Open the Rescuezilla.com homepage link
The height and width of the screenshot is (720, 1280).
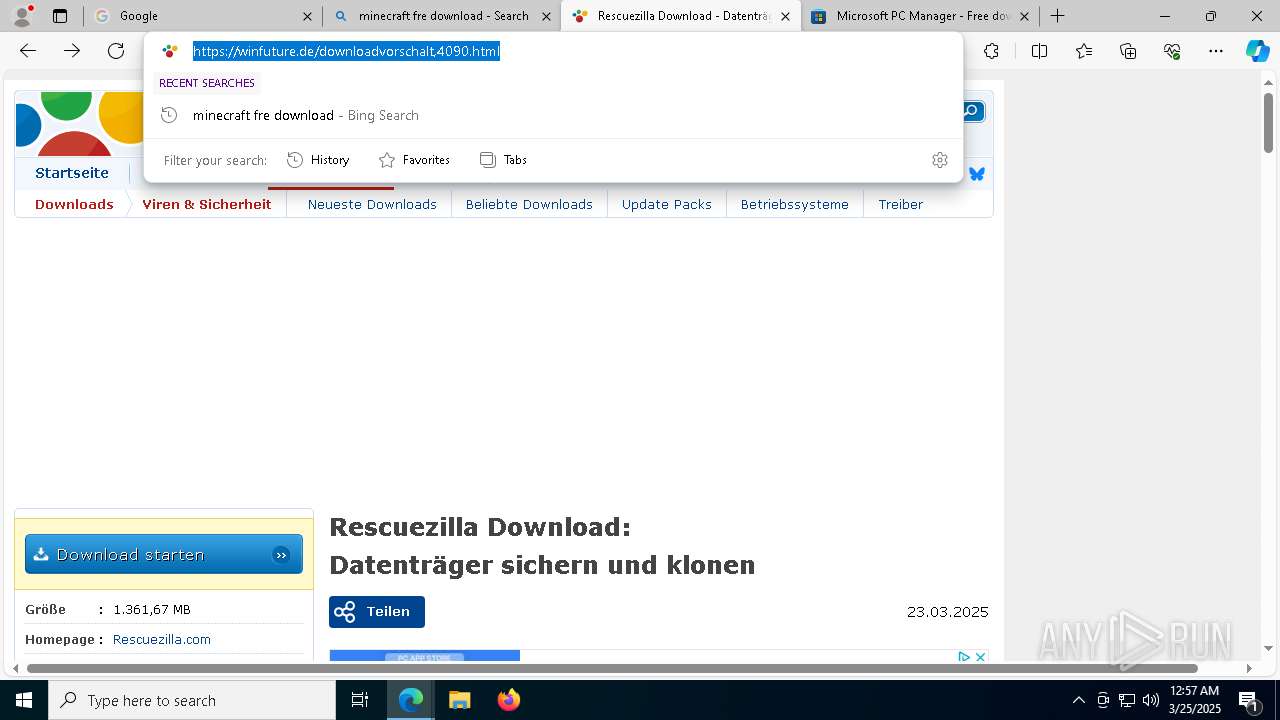point(162,639)
